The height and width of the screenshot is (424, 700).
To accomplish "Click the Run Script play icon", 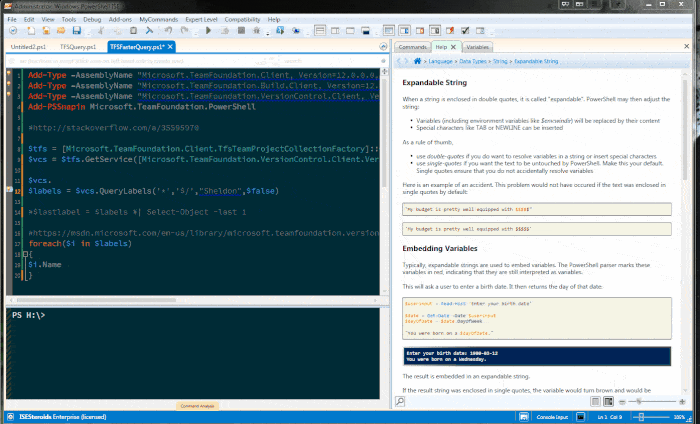I will pos(210,31).
